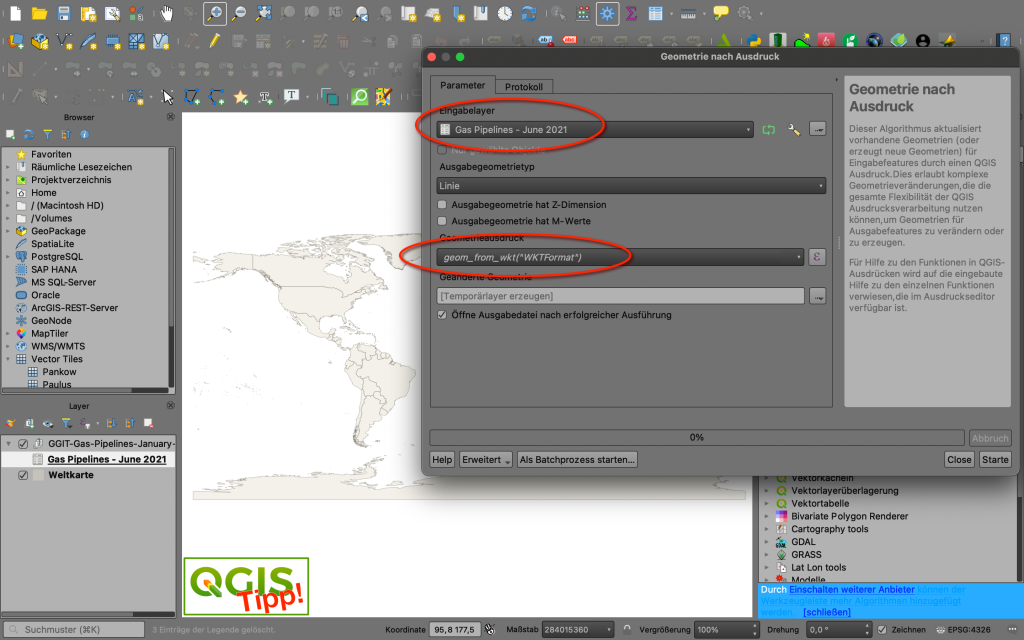Expand the GeoPackage browser node
Viewport: 1024px width, 640px height.
pyautogui.click(x=8, y=231)
